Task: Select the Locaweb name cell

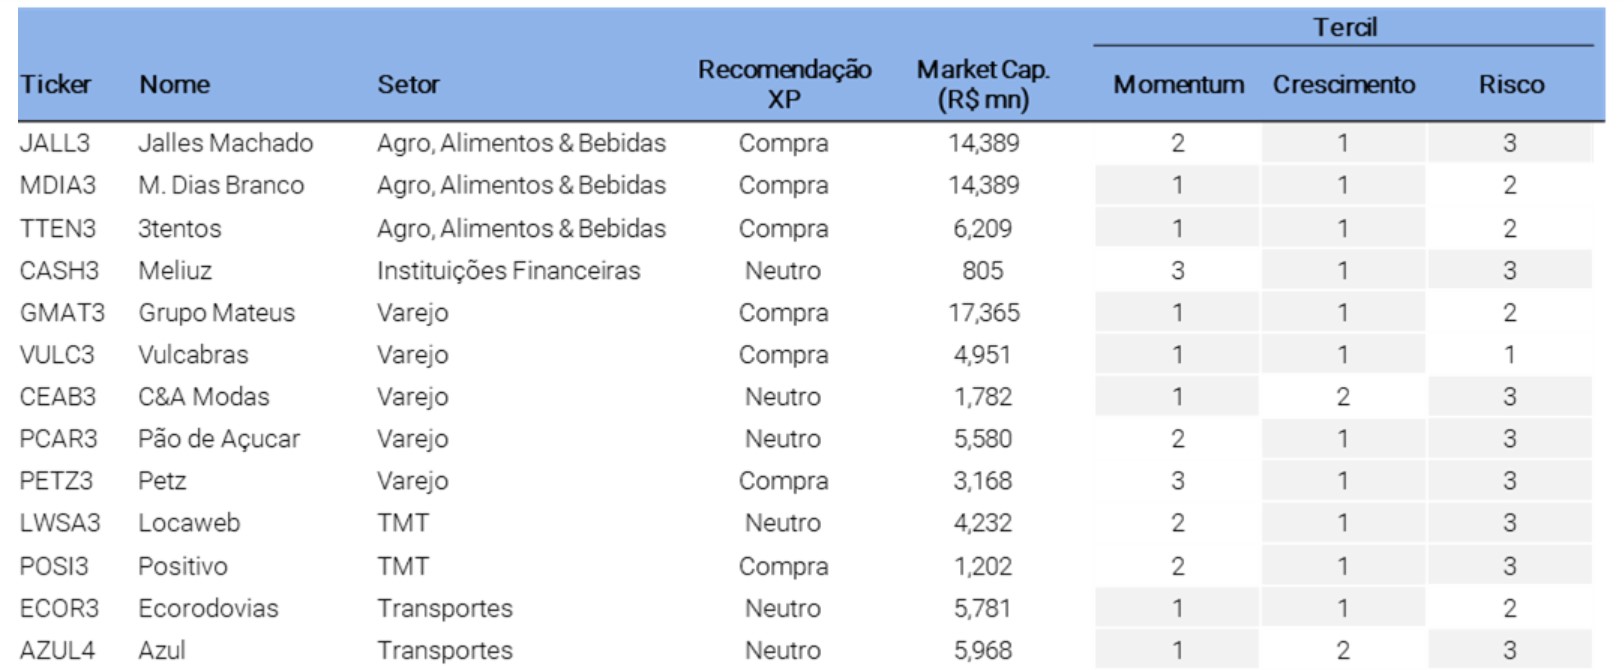Action: click(189, 523)
